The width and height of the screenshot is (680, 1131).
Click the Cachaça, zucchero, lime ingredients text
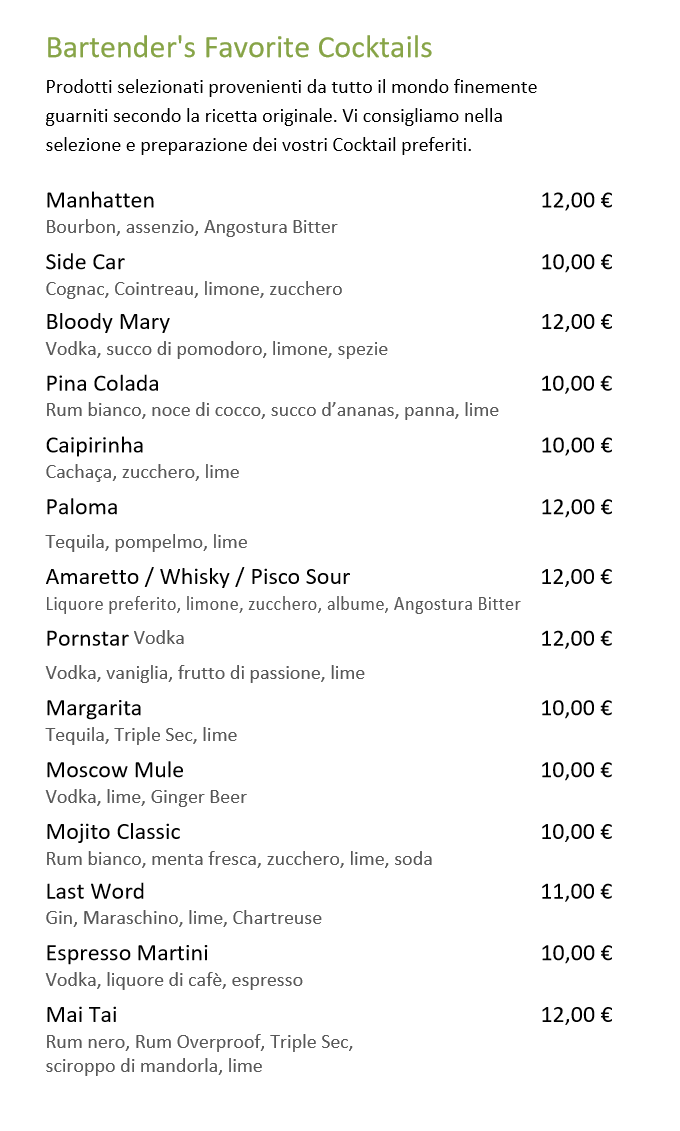click(143, 472)
